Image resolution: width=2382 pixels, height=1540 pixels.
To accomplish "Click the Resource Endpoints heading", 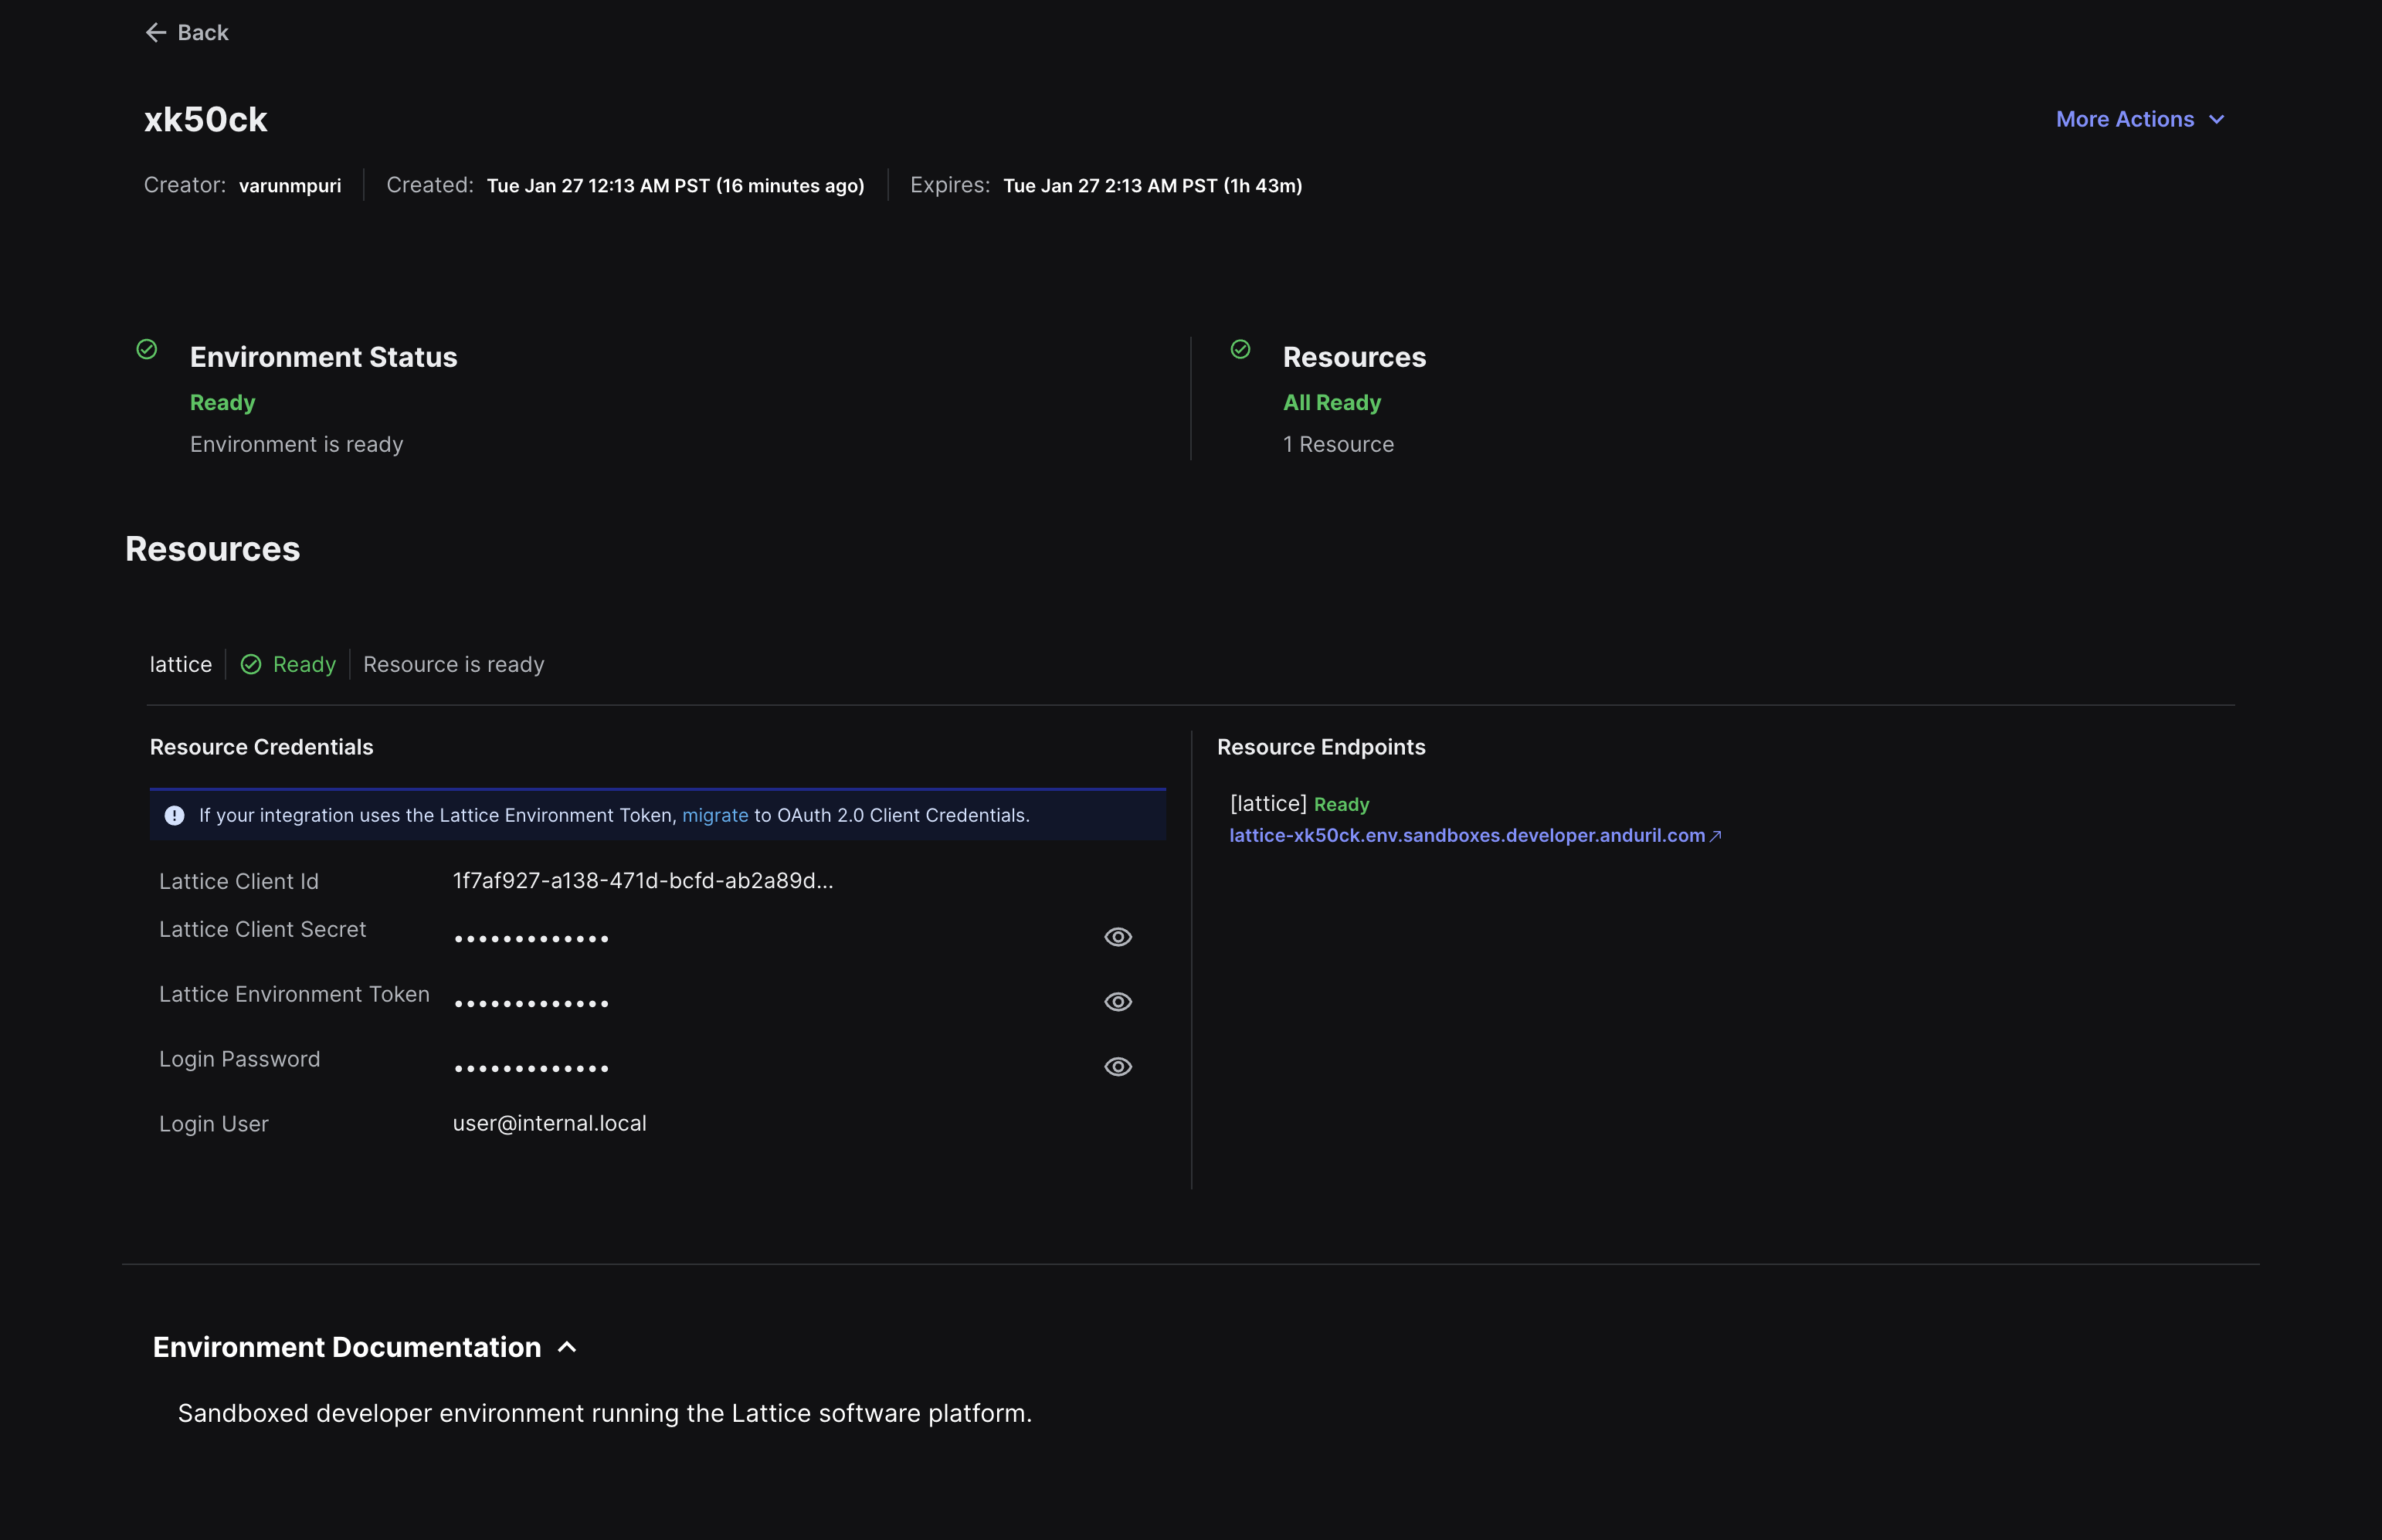I will pyautogui.click(x=1321, y=747).
